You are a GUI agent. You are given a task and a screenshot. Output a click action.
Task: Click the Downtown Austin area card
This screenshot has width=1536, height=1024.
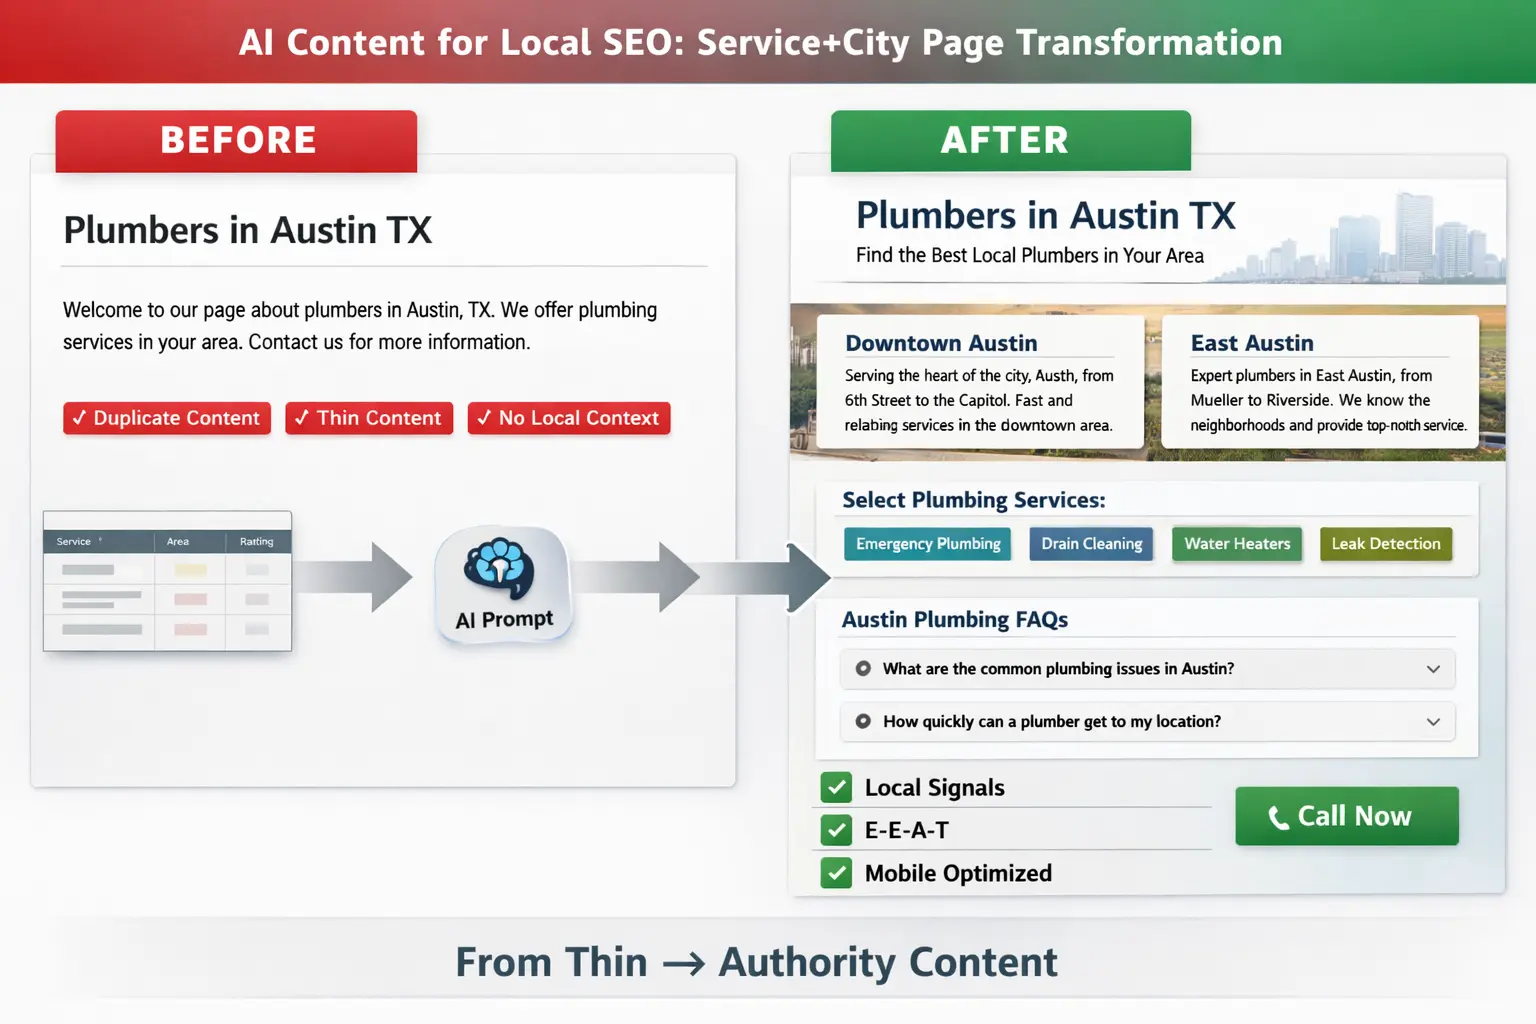point(980,383)
